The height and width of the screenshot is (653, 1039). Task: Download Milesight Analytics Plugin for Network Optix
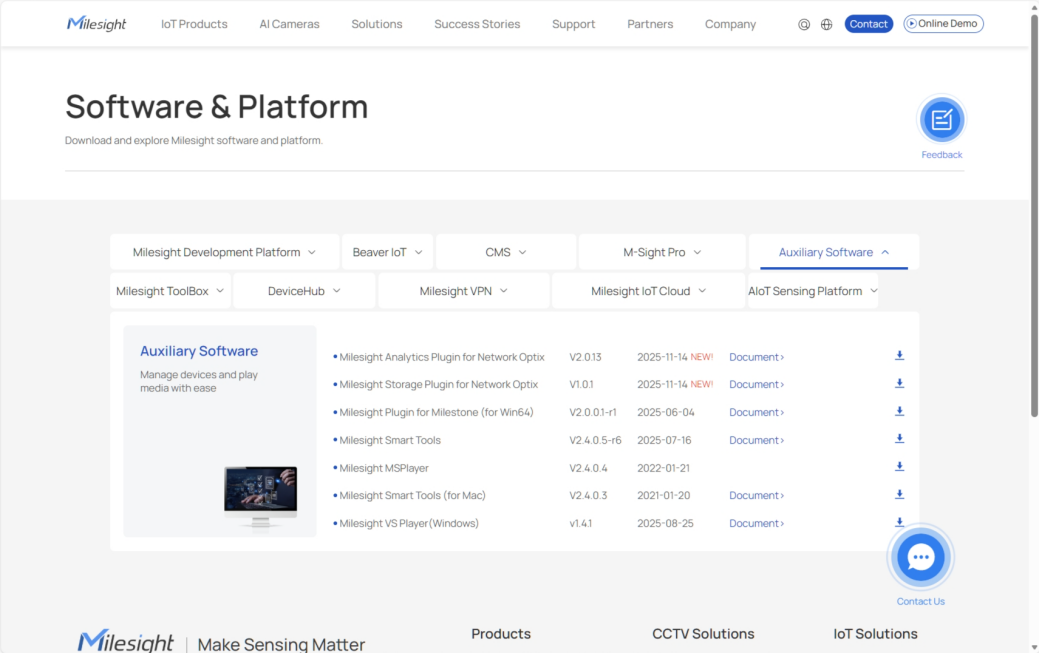[x=899, y=355]
